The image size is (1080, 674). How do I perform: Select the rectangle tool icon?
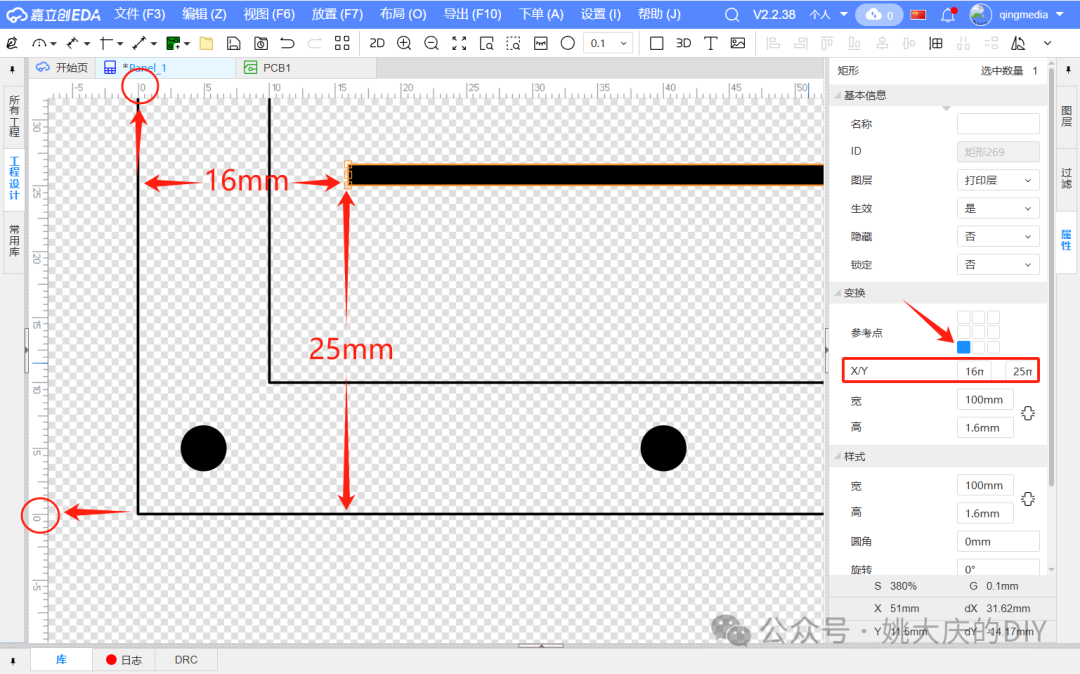point(656,43)
